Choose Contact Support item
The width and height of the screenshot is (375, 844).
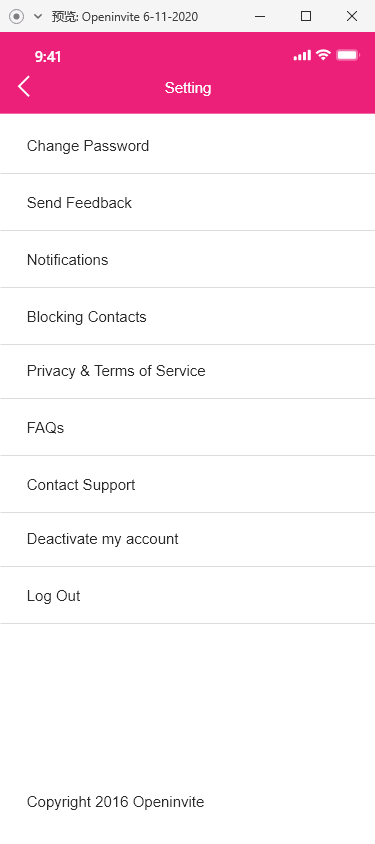click(x=187, y=484)
